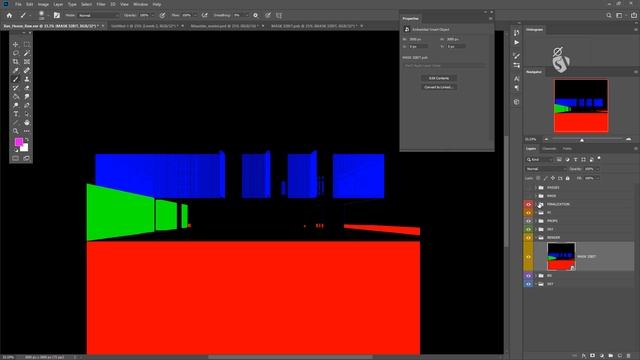
Task: Open the collapsed Actions panel play icon
Action: (516, 42)
